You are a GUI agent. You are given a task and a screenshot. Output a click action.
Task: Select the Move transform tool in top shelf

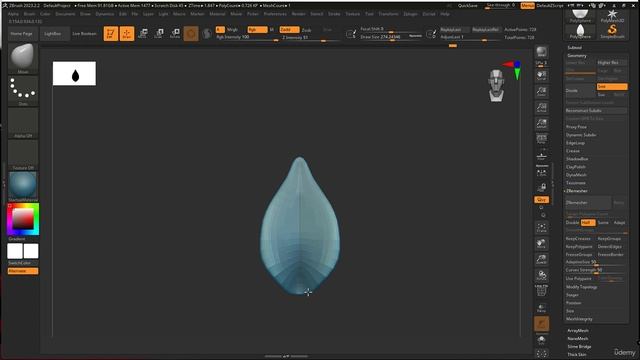click(x=143, y=33)
